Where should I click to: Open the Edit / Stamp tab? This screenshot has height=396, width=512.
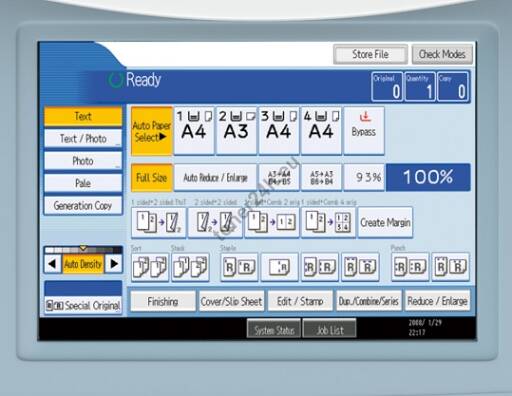click(x=300, y=302)
